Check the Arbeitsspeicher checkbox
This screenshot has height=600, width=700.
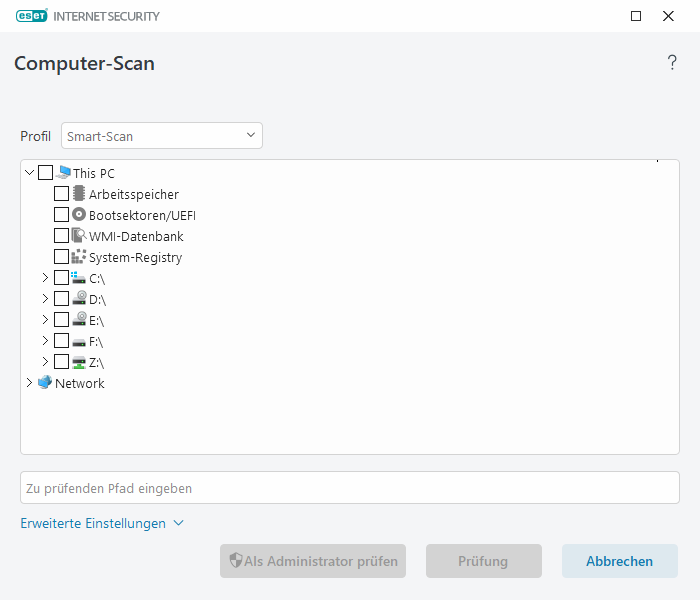(x=62, y=194)
